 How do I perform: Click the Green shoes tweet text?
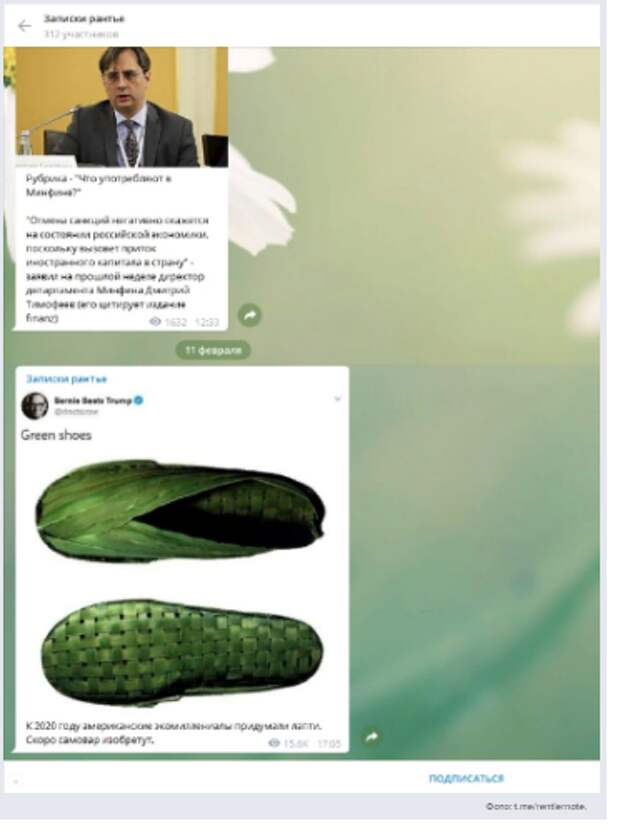(x=56, y=436)
